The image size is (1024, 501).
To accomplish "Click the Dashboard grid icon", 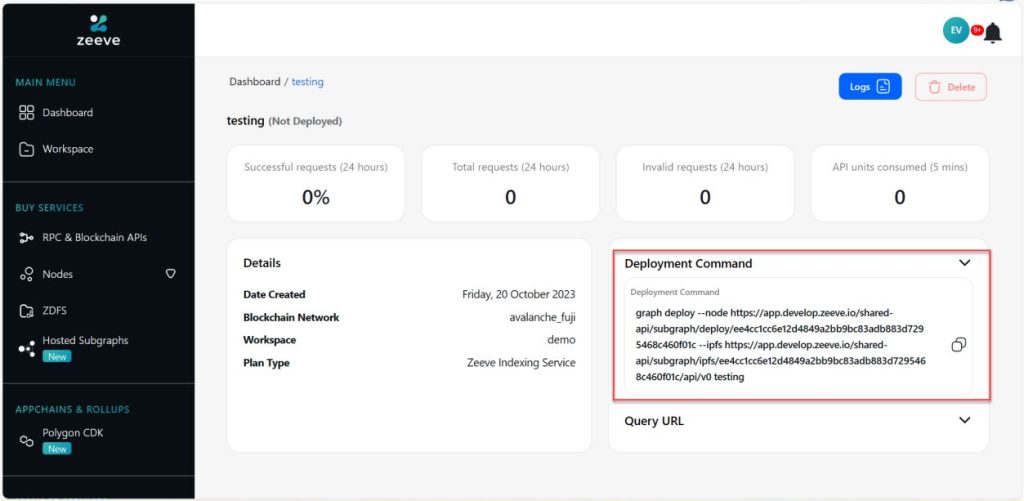I will tap(26, 112).
